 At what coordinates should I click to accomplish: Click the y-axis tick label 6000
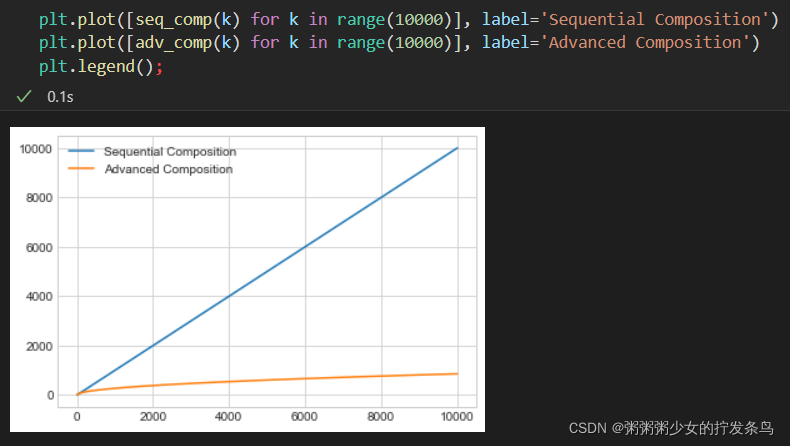[39, 248]
